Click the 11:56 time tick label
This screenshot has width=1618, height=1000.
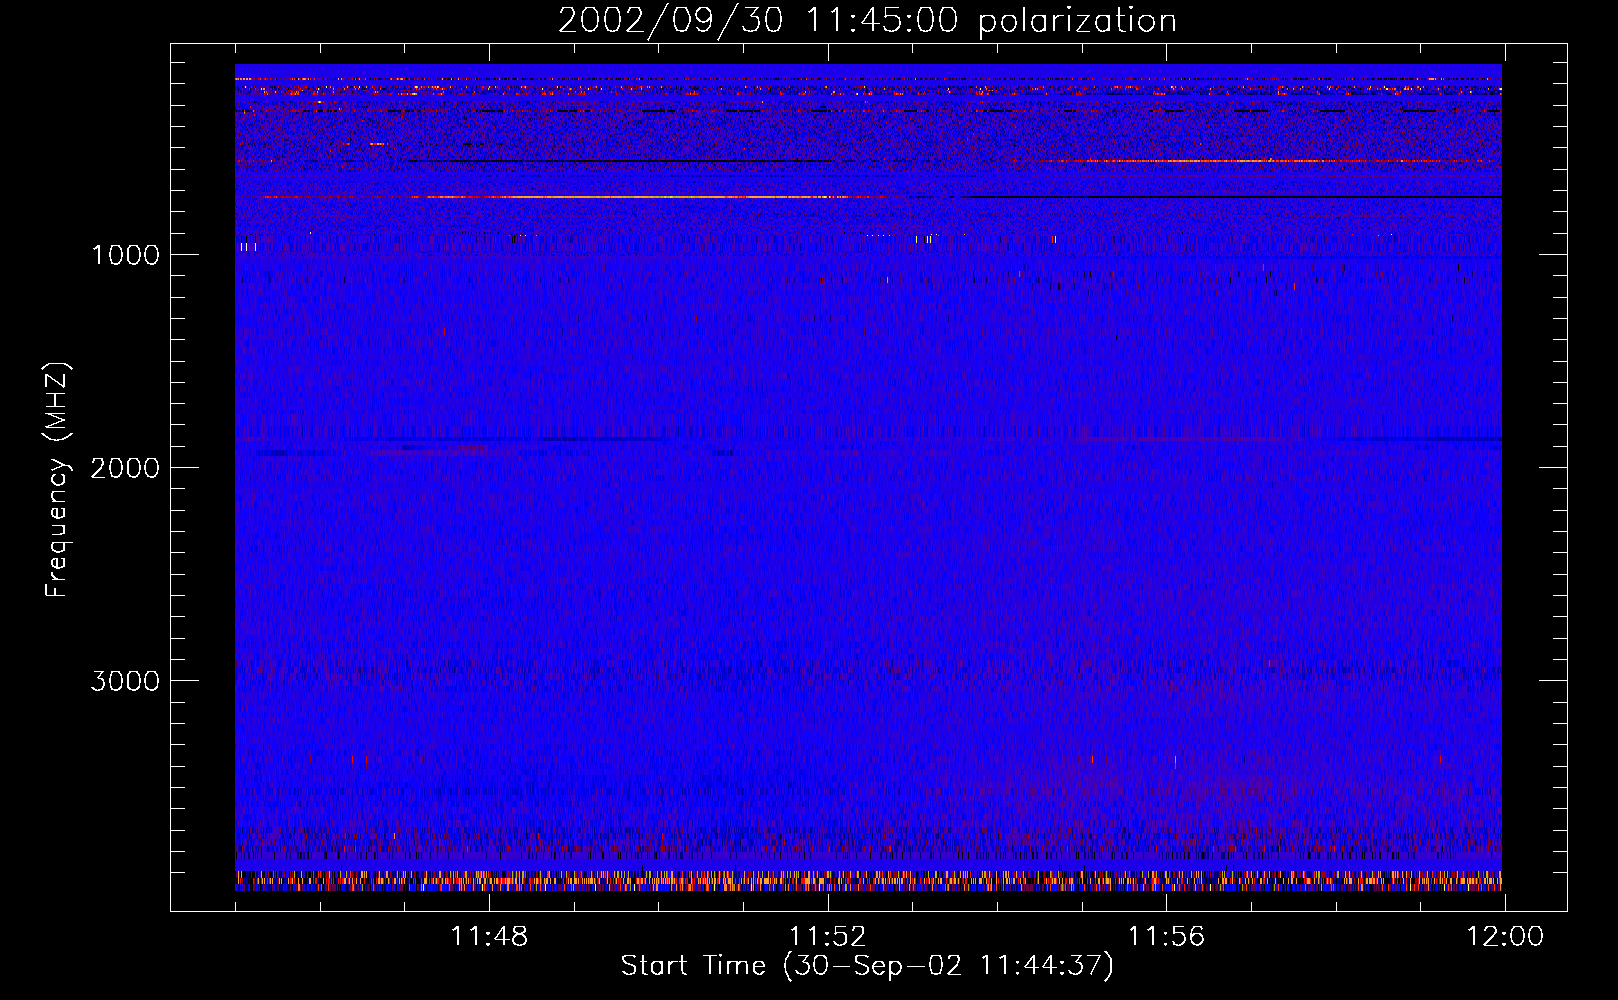pos(1166,937)
